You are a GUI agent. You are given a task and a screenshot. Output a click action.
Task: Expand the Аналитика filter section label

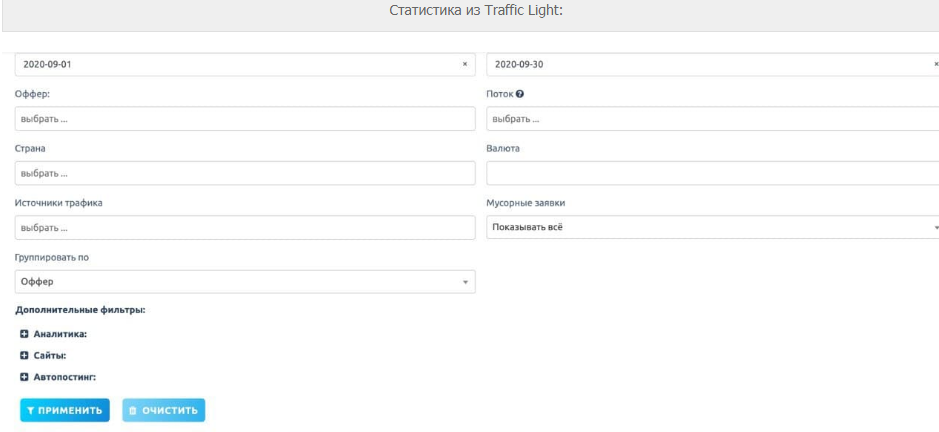60,334
